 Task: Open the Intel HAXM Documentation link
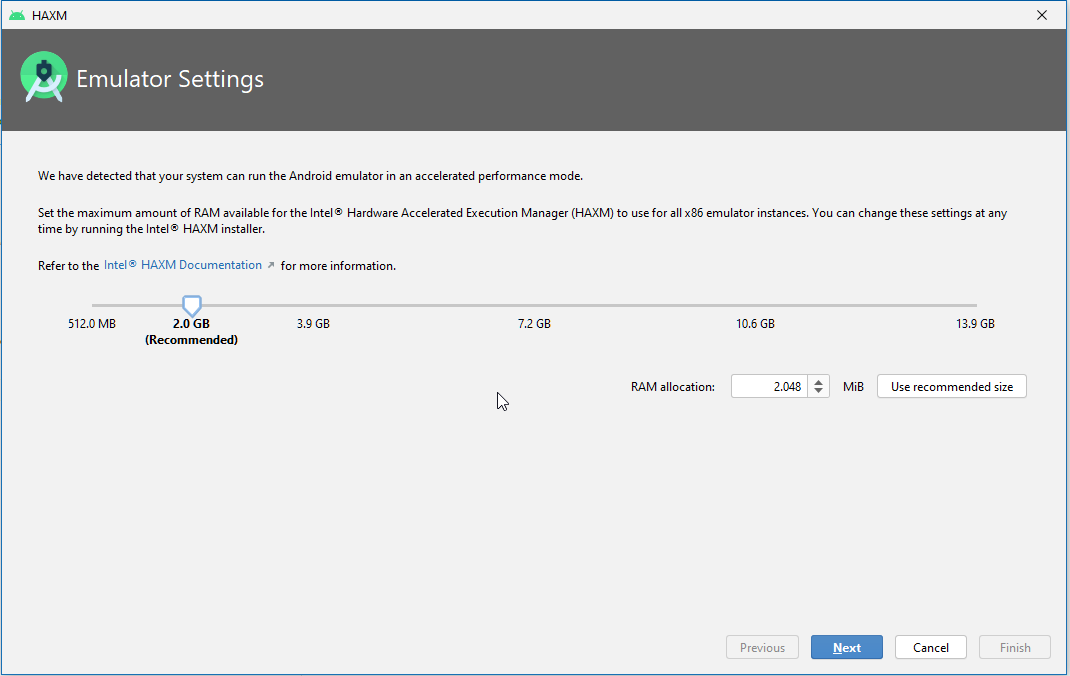coord(182,266)
